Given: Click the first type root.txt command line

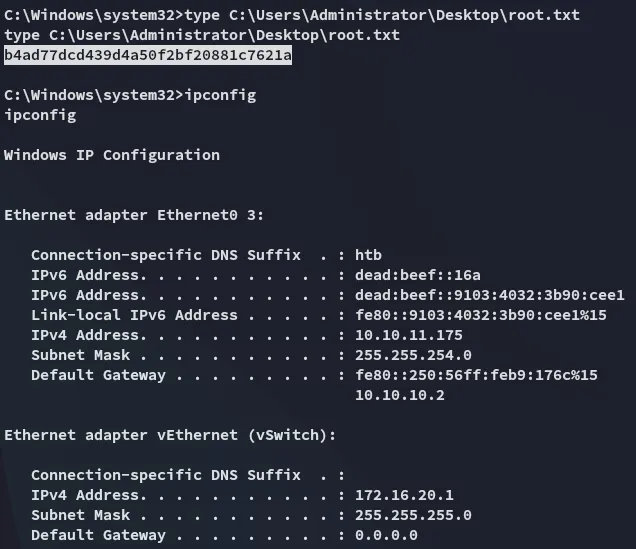Looking at the screenshot, I should click(x=380, y=15).
